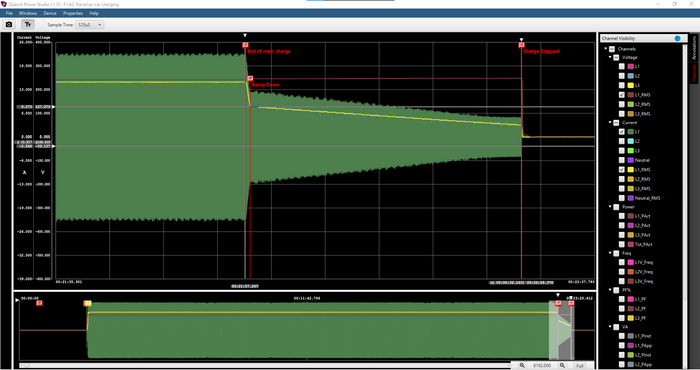Open the File menu
Screen dimensions: 700x370
point(9,13)
